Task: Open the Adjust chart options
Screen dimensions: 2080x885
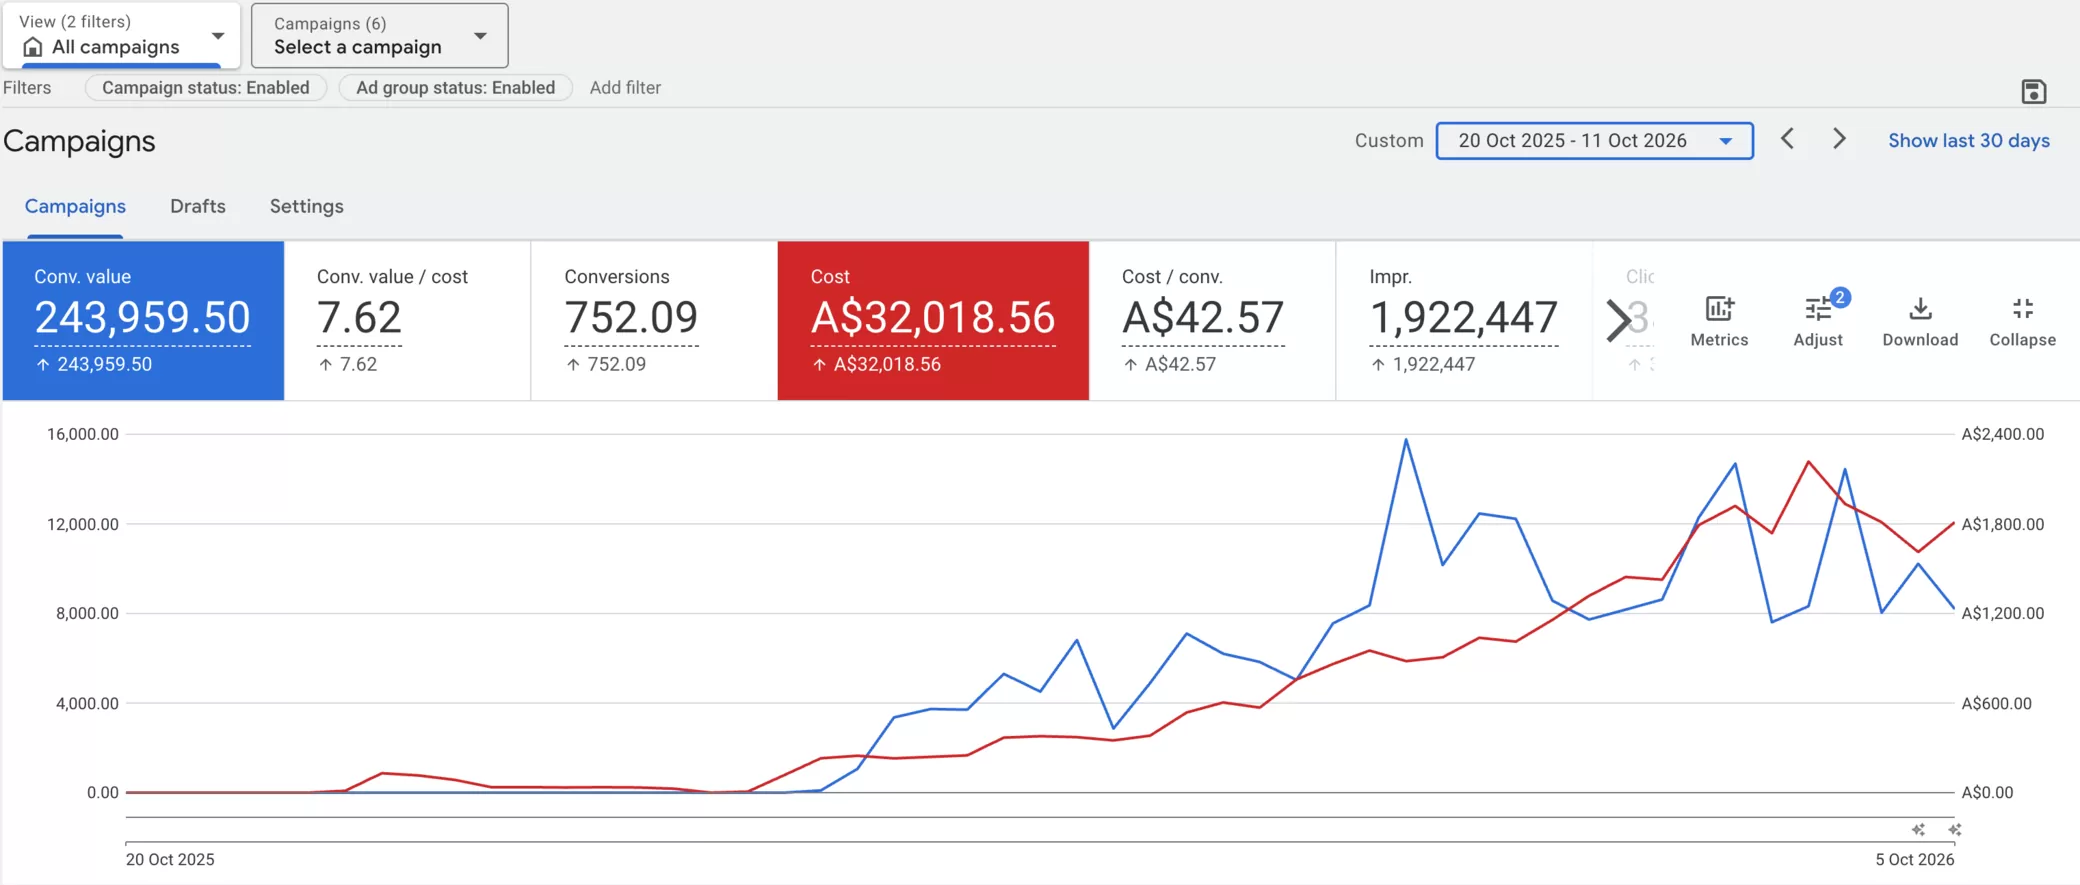Action: point(1818,321)
